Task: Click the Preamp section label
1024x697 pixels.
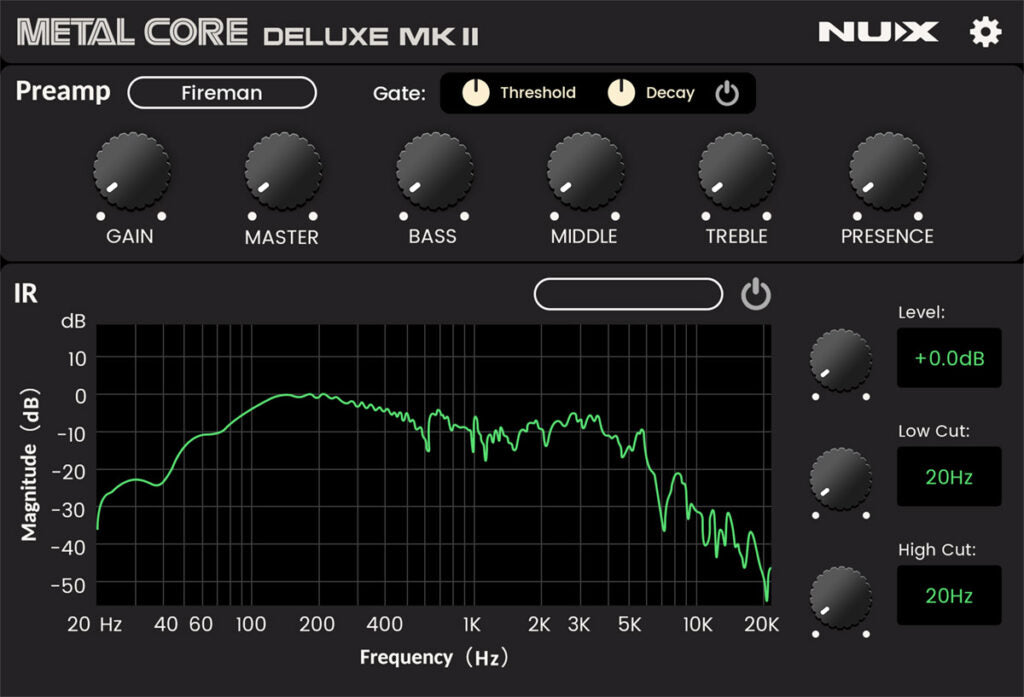Action: click(x=62, y=91)
